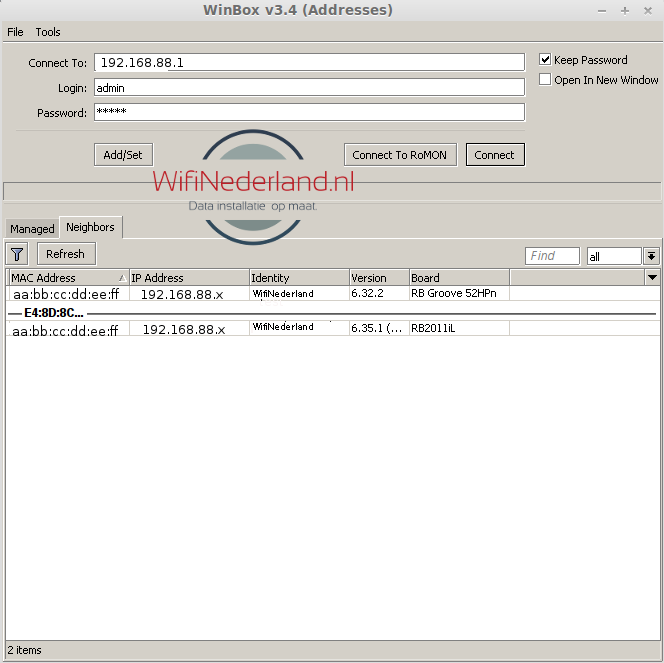Toggle the Keep Password checkbox
Image resolution: width=664 pixels, height=663 pixels.
click(x=545, y=60)
